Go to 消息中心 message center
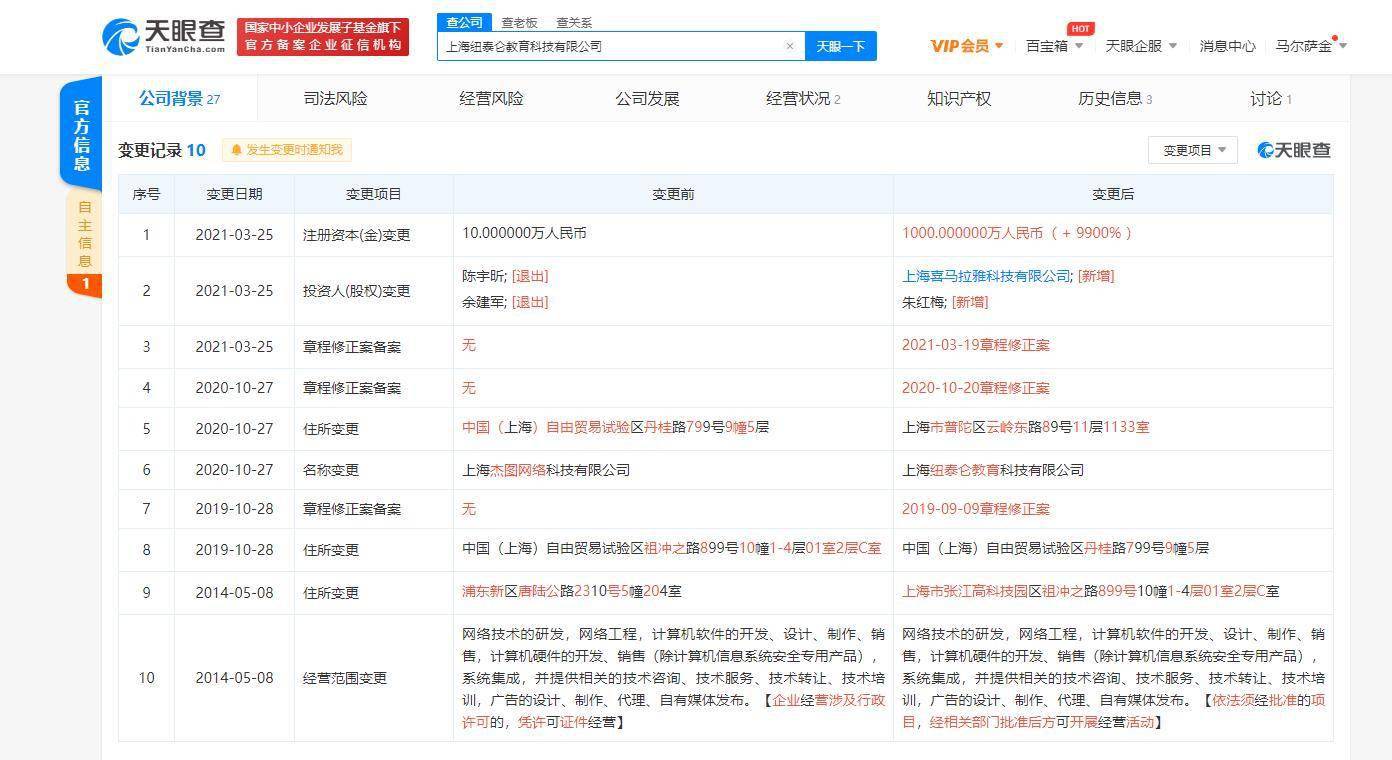Viewport: 1392px width, 760px height. coord(1227,46)
